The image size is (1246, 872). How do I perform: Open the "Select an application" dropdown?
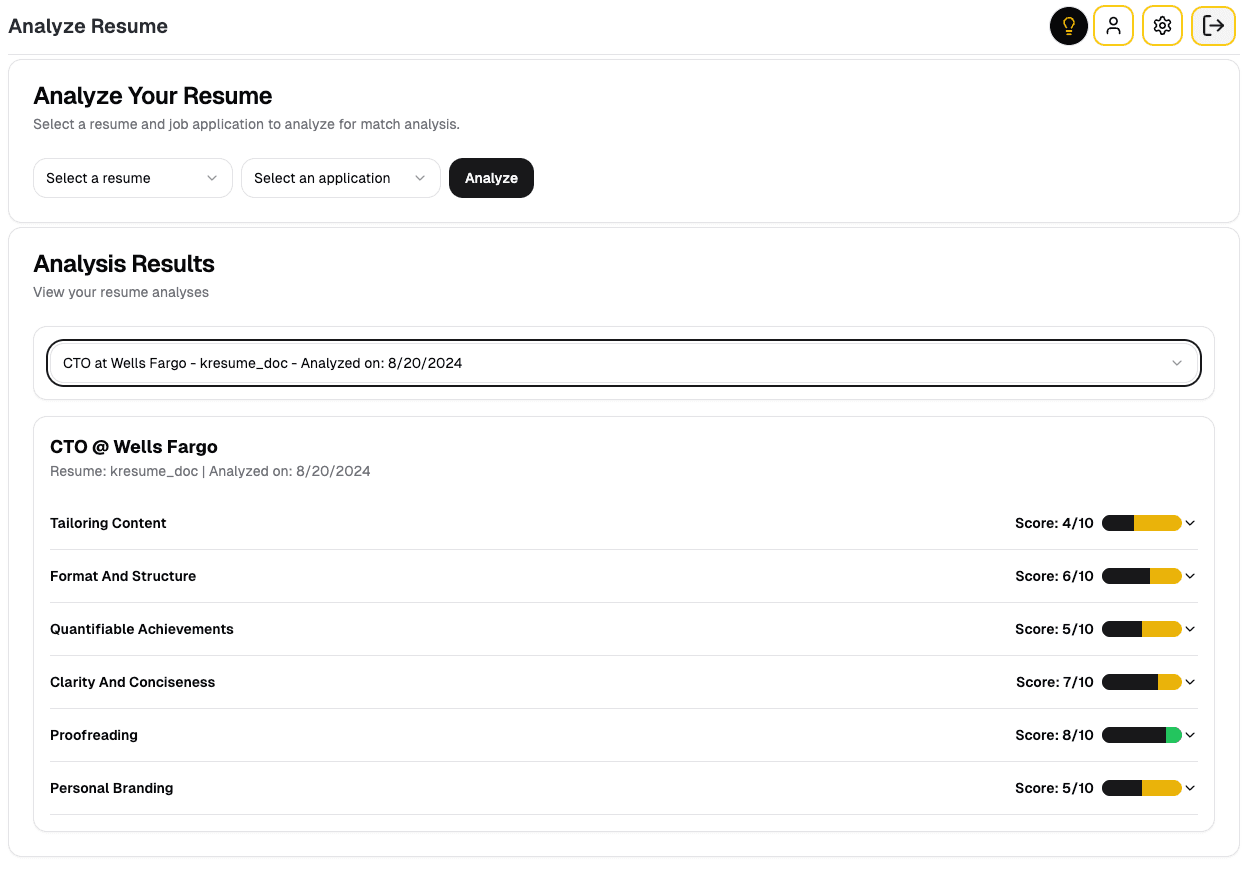(x=340, y=178)
